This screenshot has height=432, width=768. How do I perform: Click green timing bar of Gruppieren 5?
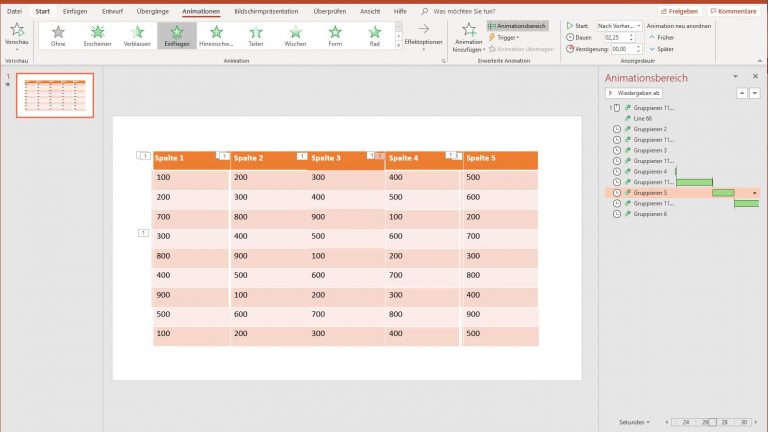(723, 193)
